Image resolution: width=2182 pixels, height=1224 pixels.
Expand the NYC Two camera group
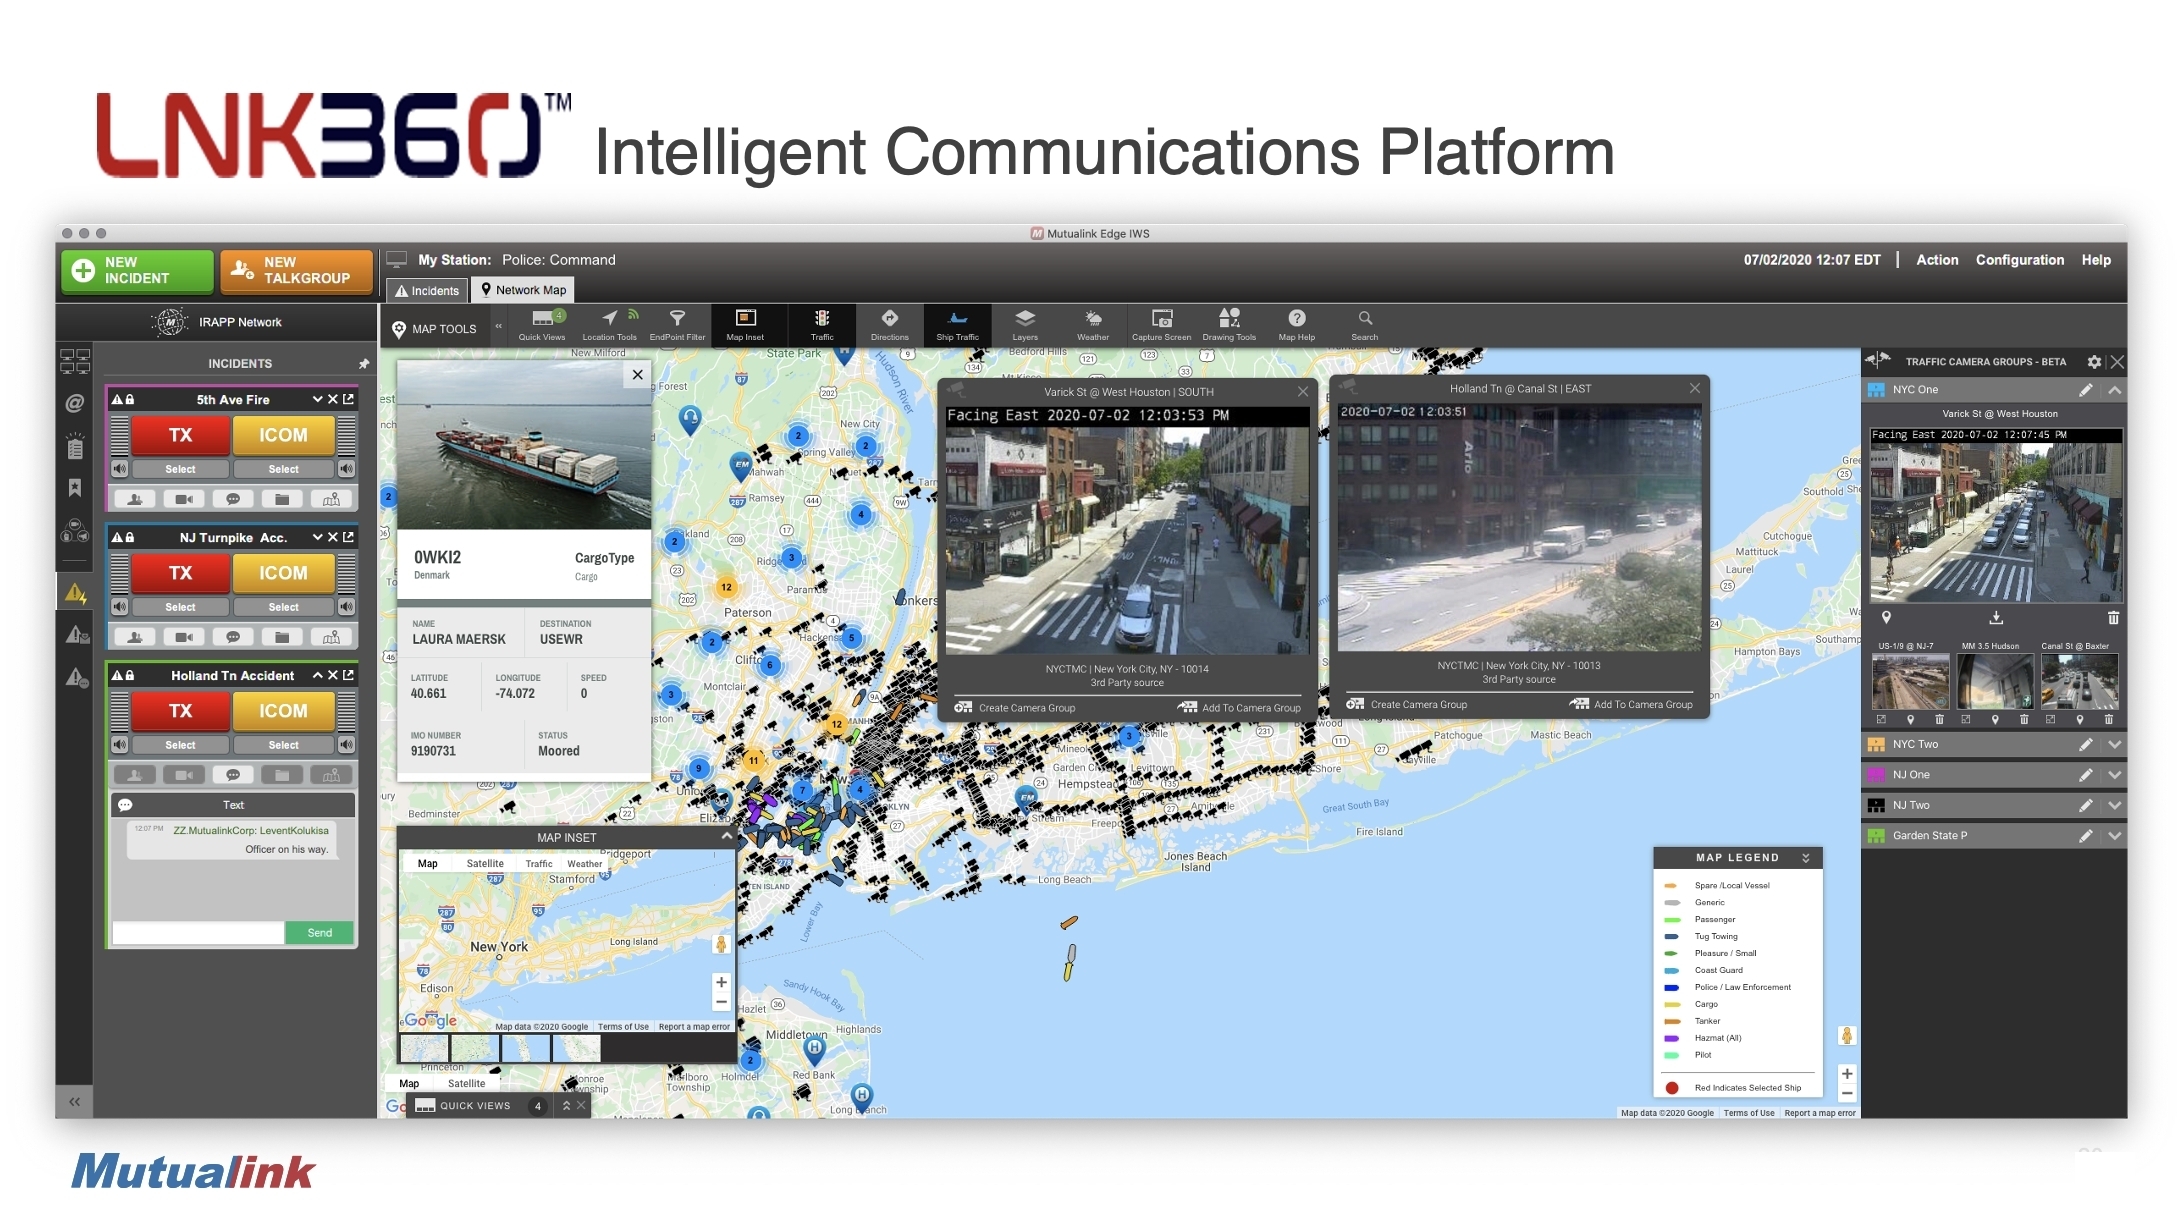coord(2114,745)
